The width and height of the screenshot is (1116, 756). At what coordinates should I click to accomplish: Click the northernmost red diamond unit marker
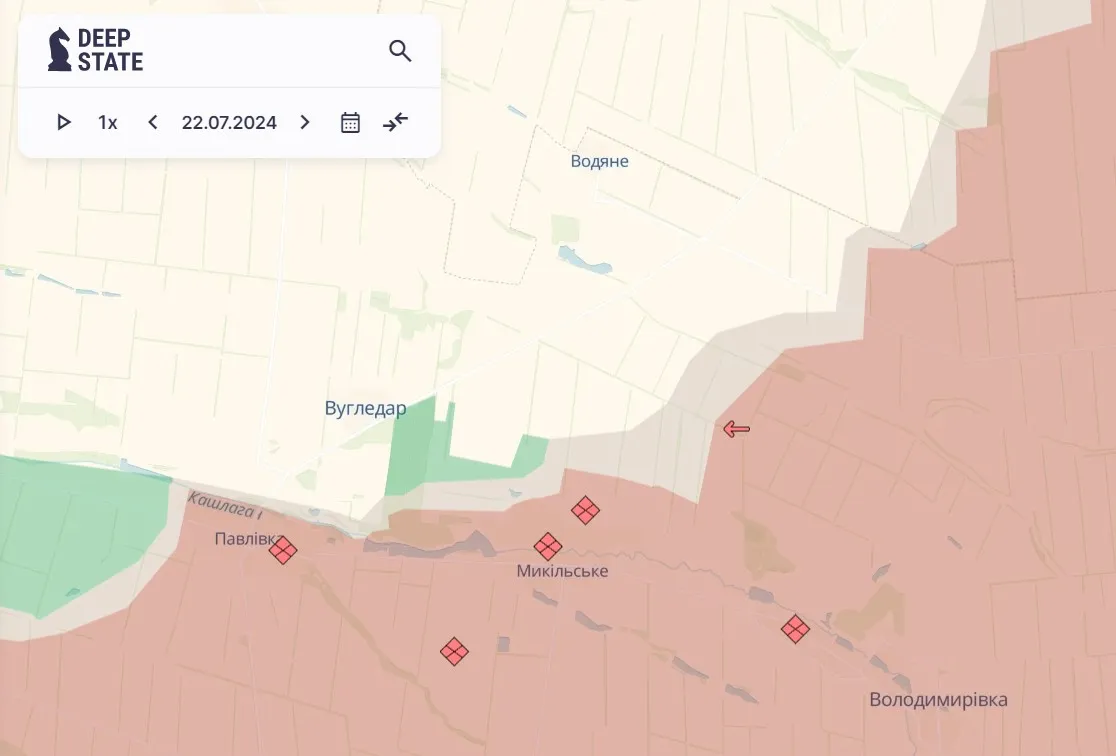(585, 510)
